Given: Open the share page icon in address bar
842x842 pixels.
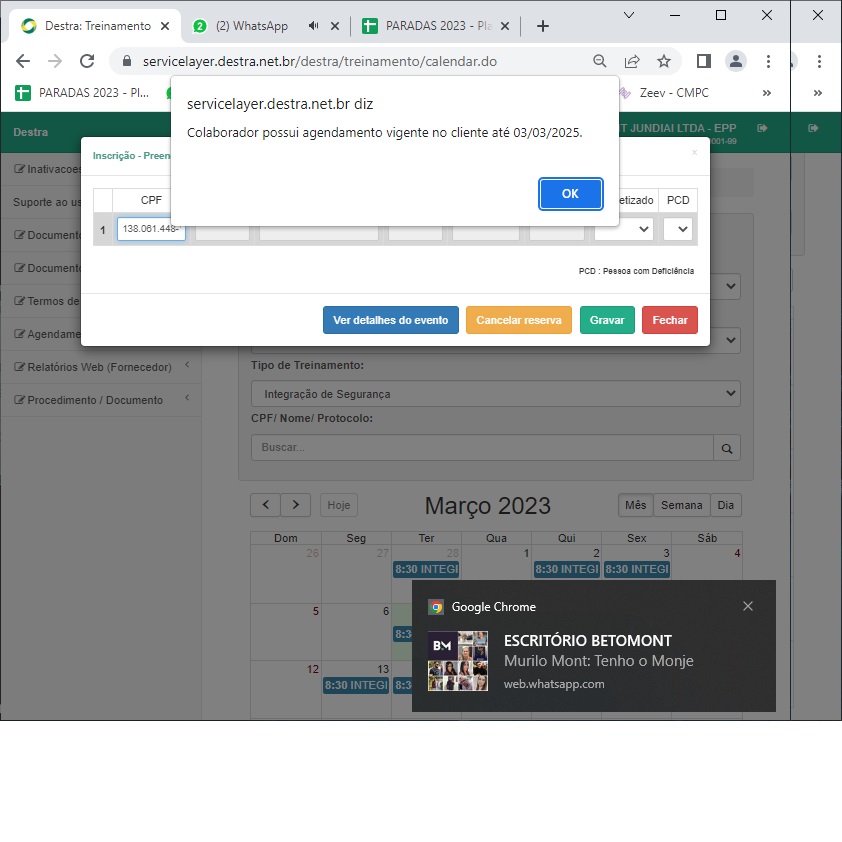Looking at the screenshot, I should tap(632, 61).
